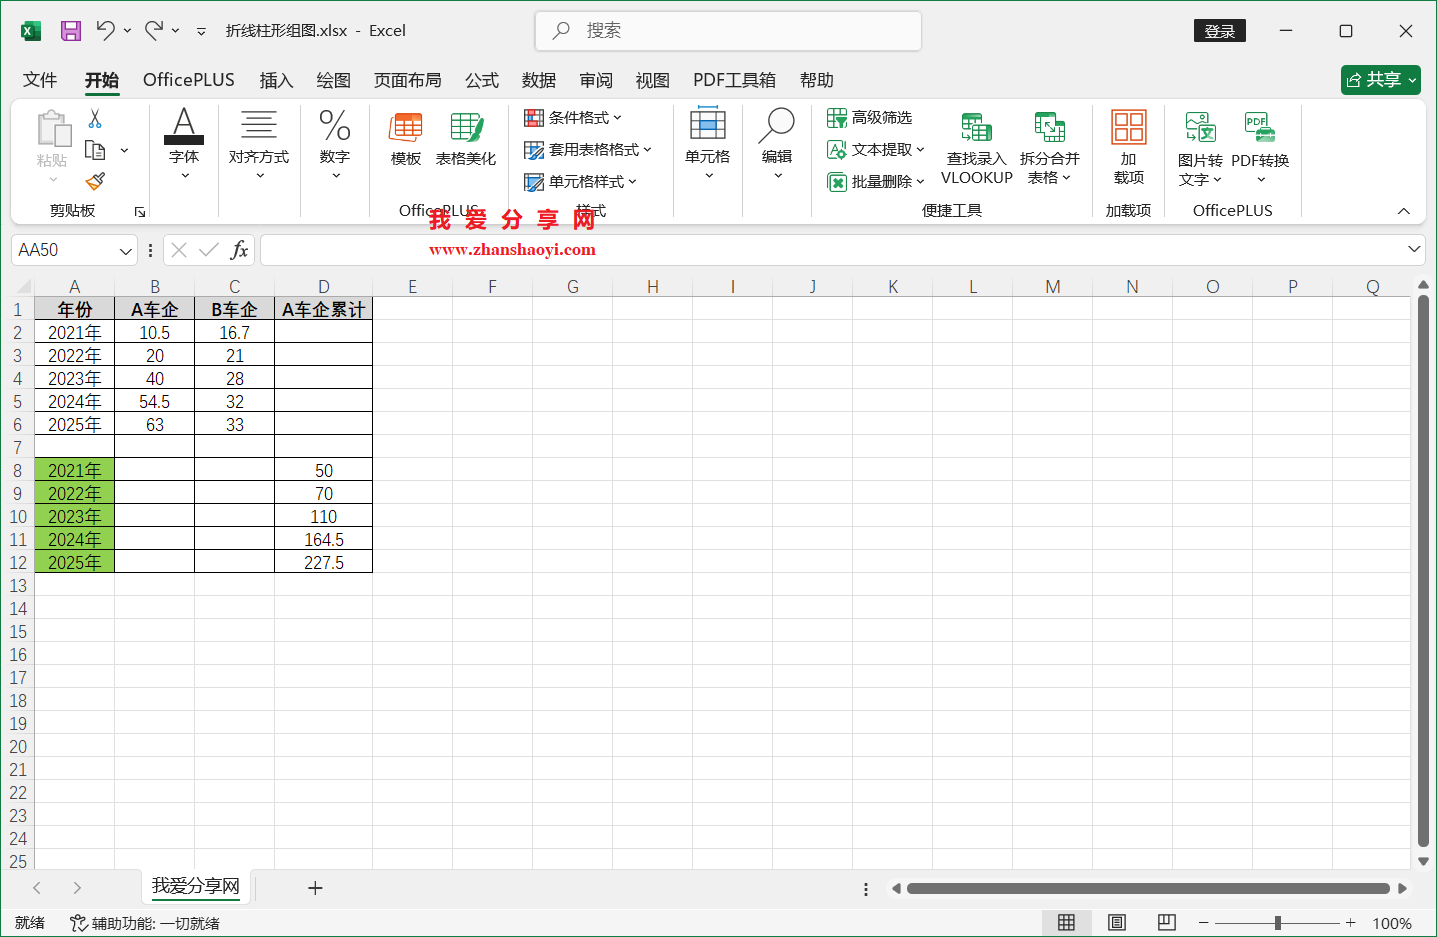Click the 登录 sign-in button
The height and width of the screenshot is (937, 1437).
[1220, 31]
